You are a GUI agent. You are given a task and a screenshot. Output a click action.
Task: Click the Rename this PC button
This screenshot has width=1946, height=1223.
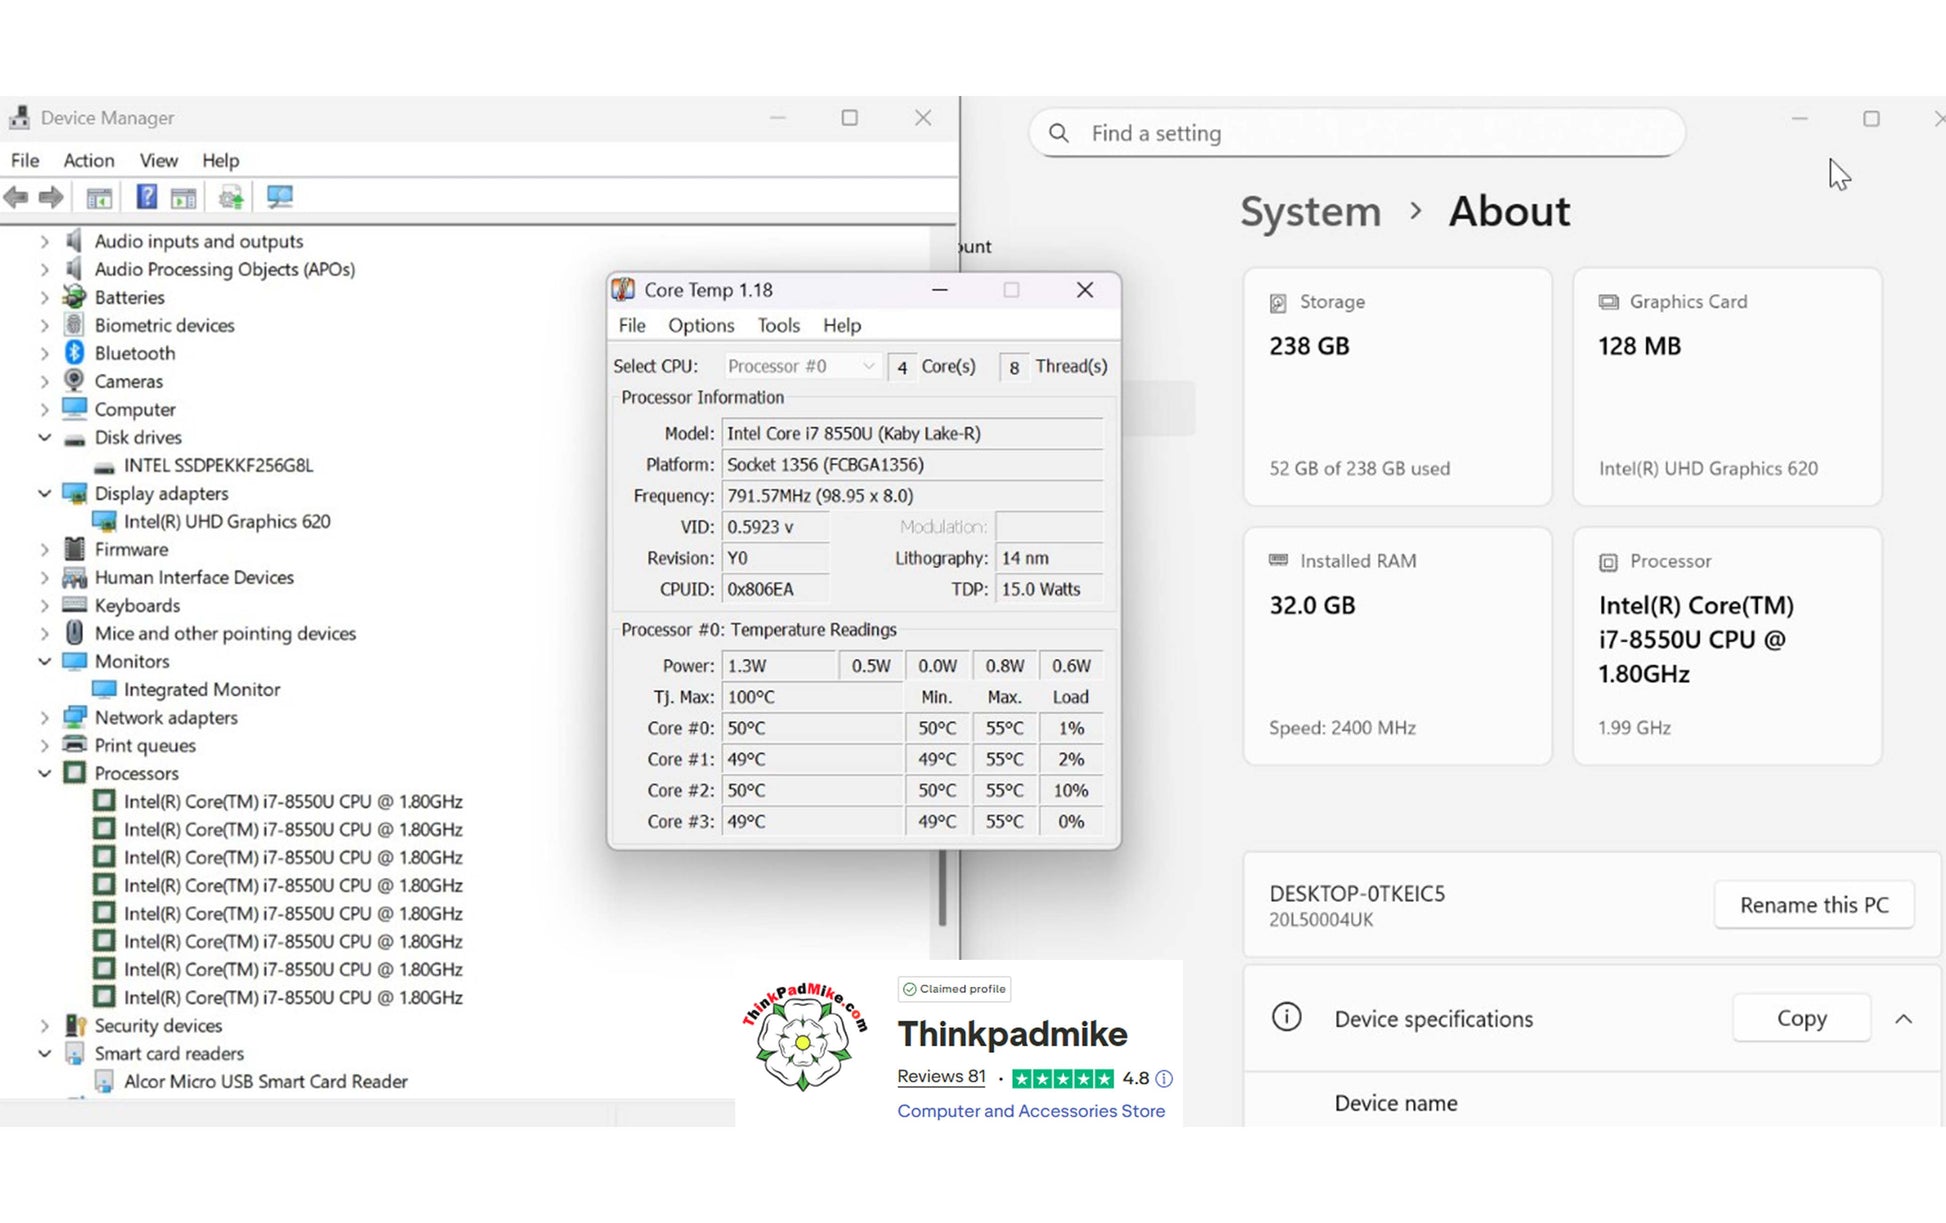1813,905
